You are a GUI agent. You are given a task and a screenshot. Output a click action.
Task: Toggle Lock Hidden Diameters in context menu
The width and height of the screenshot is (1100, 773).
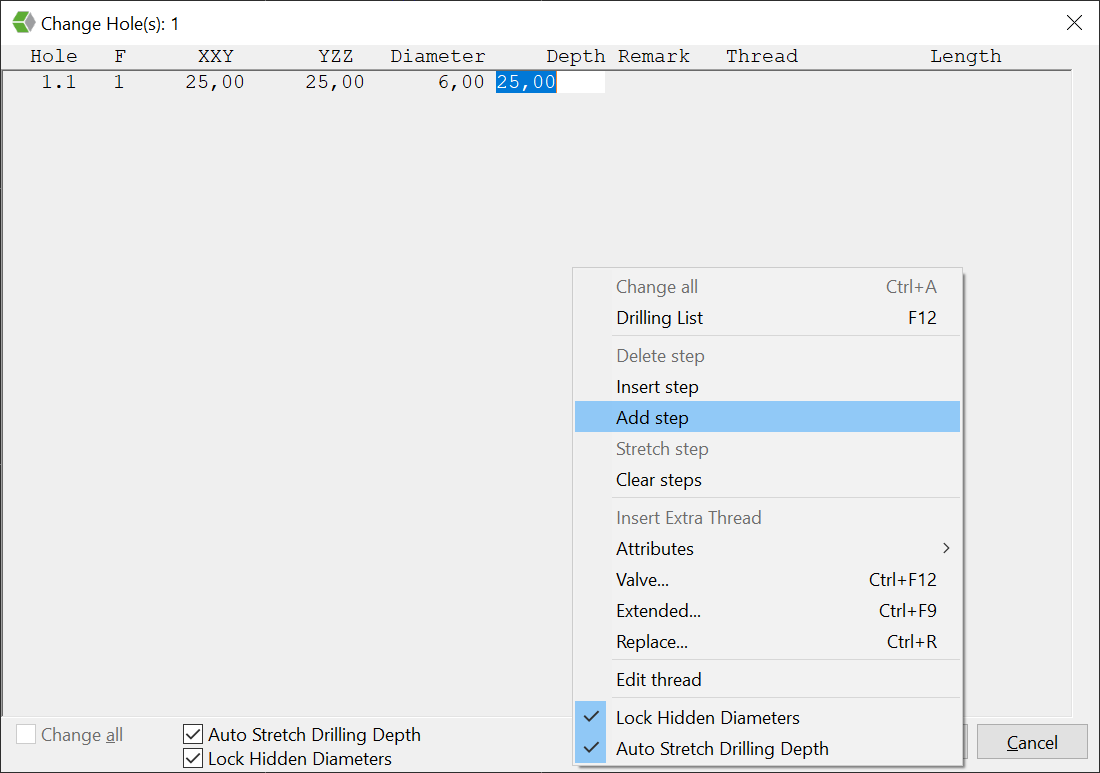pos(767,718)
